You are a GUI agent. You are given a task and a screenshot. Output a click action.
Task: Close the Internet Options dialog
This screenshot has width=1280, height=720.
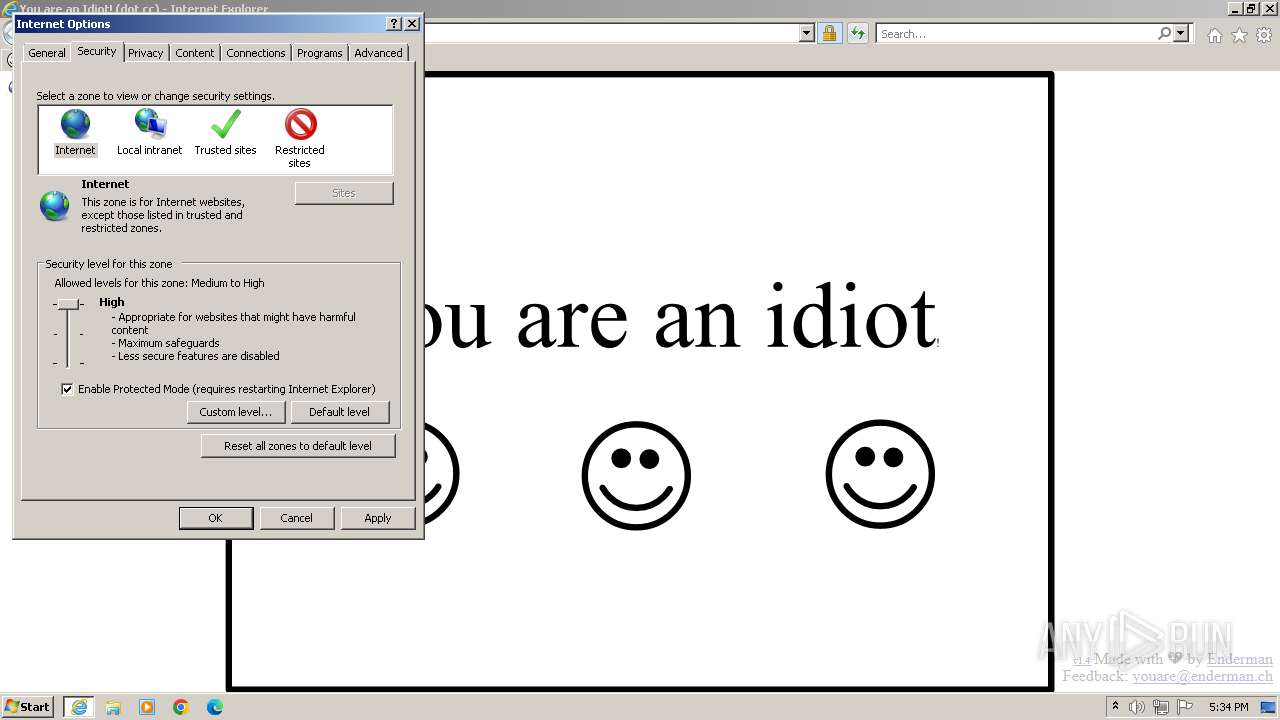click(411, 24)
